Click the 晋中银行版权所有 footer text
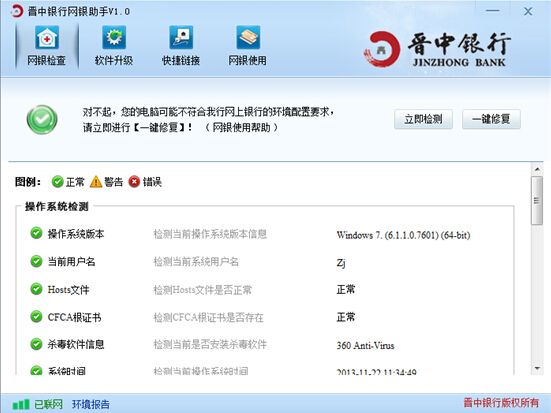The height and width of the screenshot is (413, 551). pyautogui.click(x=501, y=402)
